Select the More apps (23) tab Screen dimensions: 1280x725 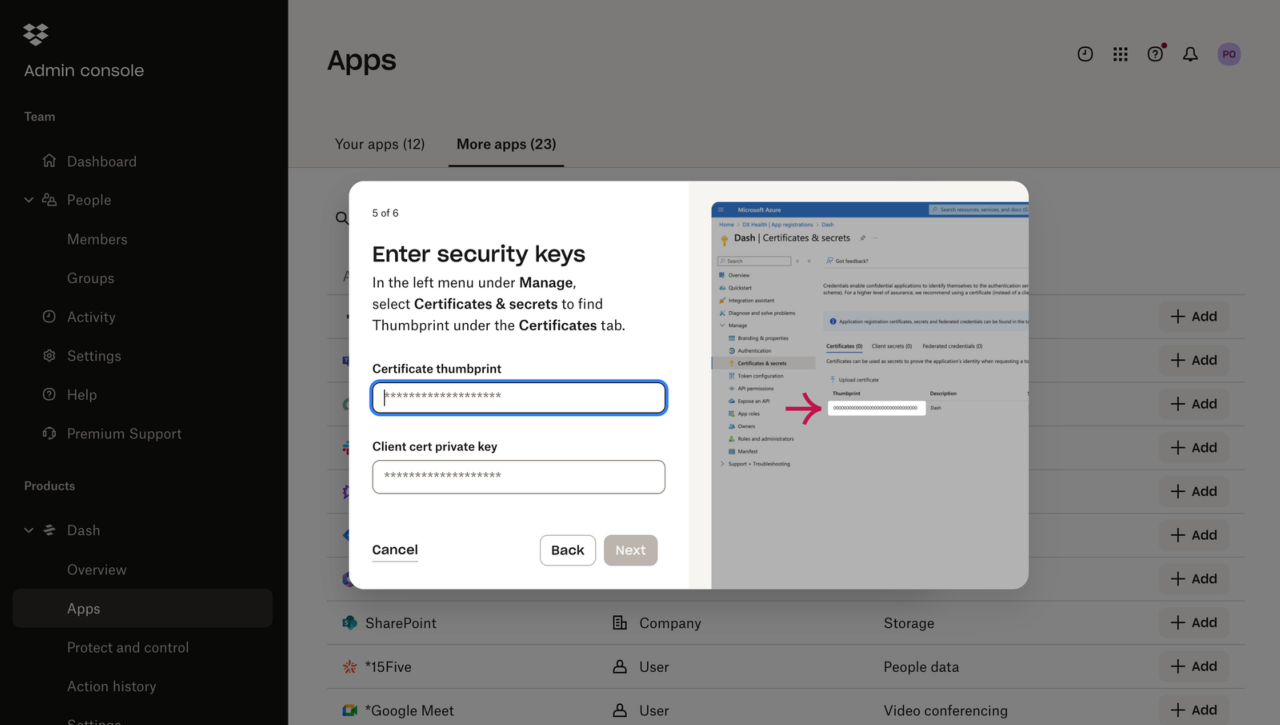coord(505,144)
